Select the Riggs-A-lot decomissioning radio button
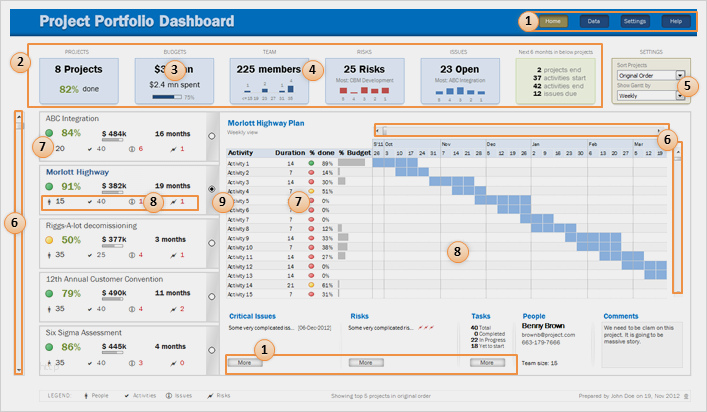 tap(212, 243)
